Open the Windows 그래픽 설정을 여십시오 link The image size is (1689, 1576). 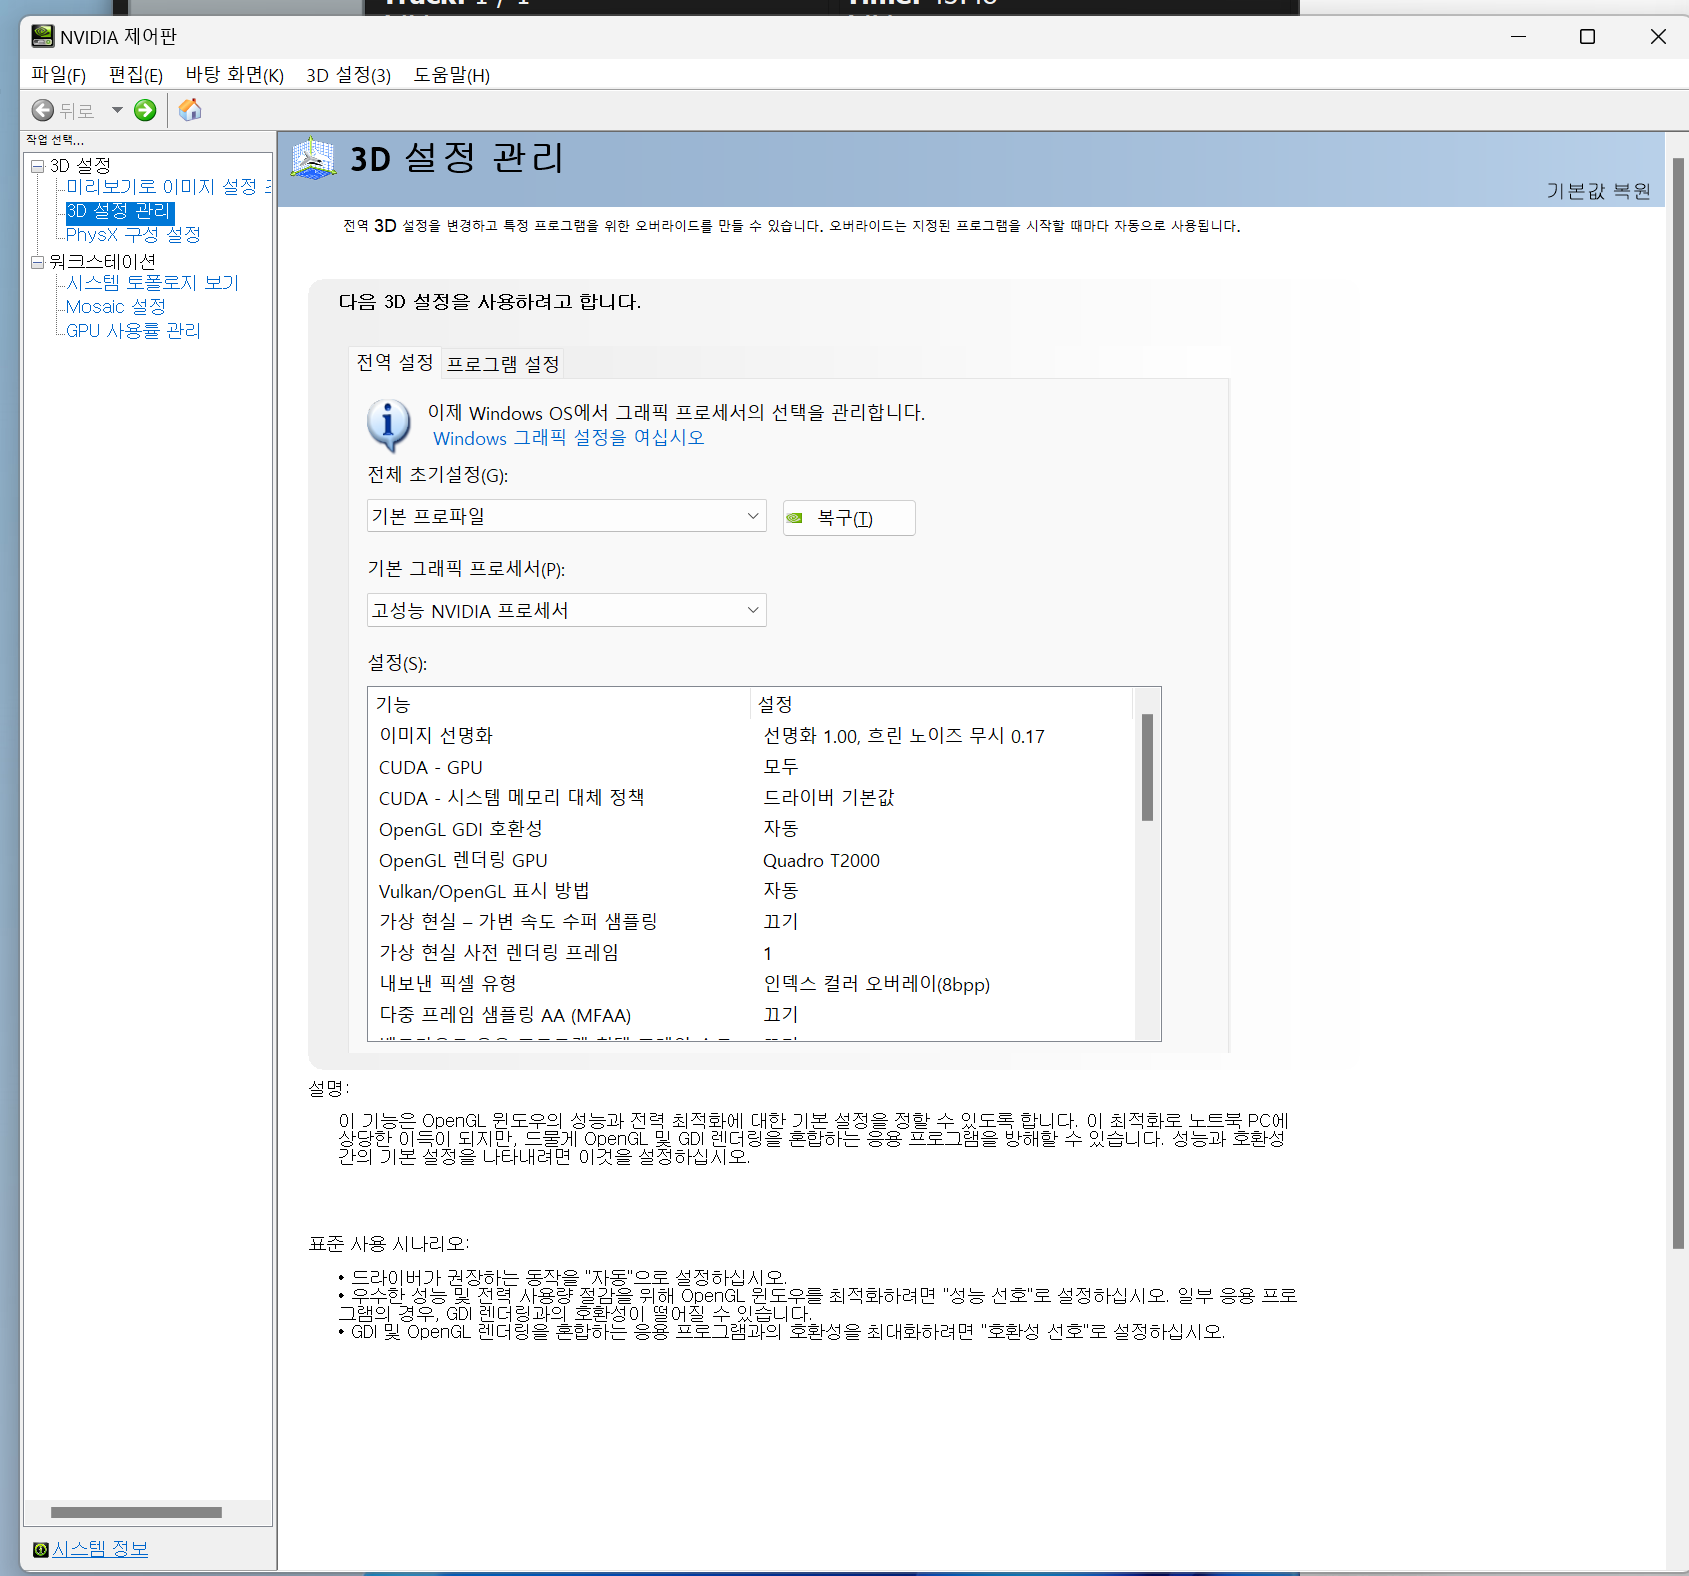569,438
